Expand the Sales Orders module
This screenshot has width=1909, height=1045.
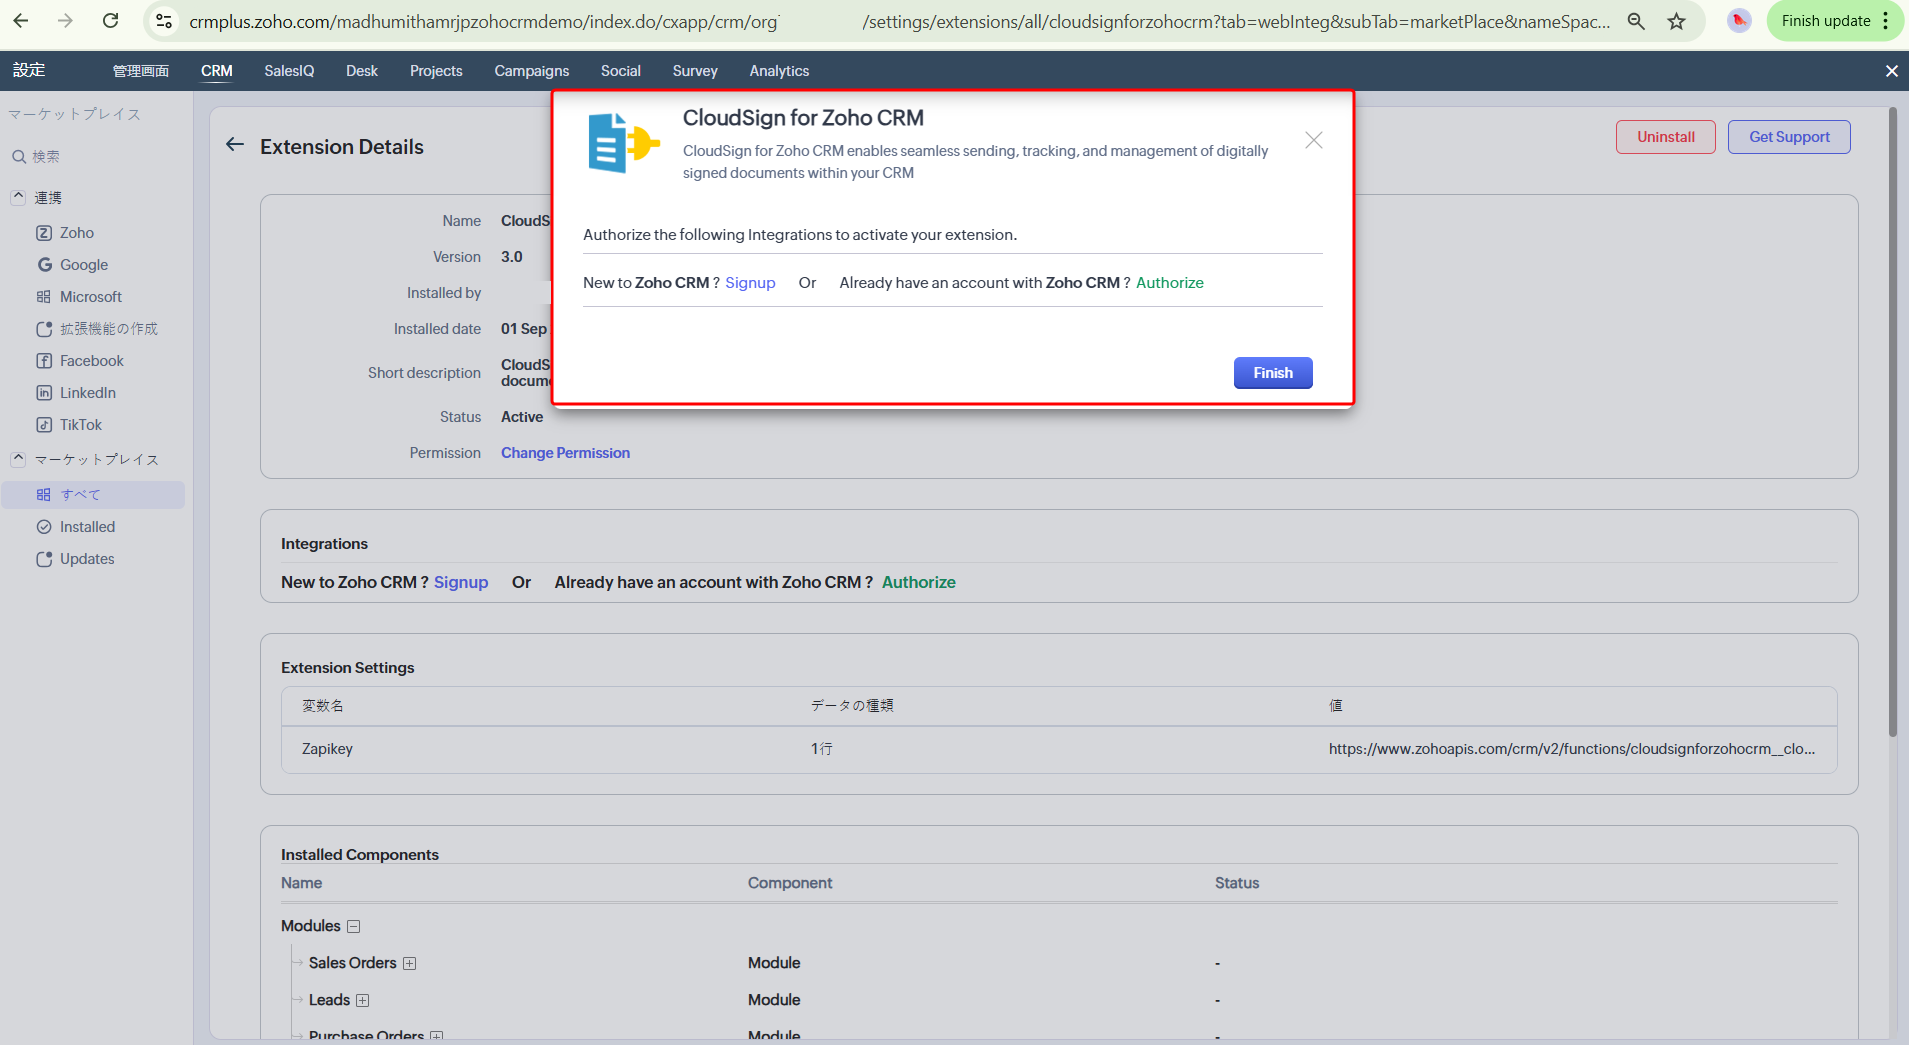click(410, 964)
